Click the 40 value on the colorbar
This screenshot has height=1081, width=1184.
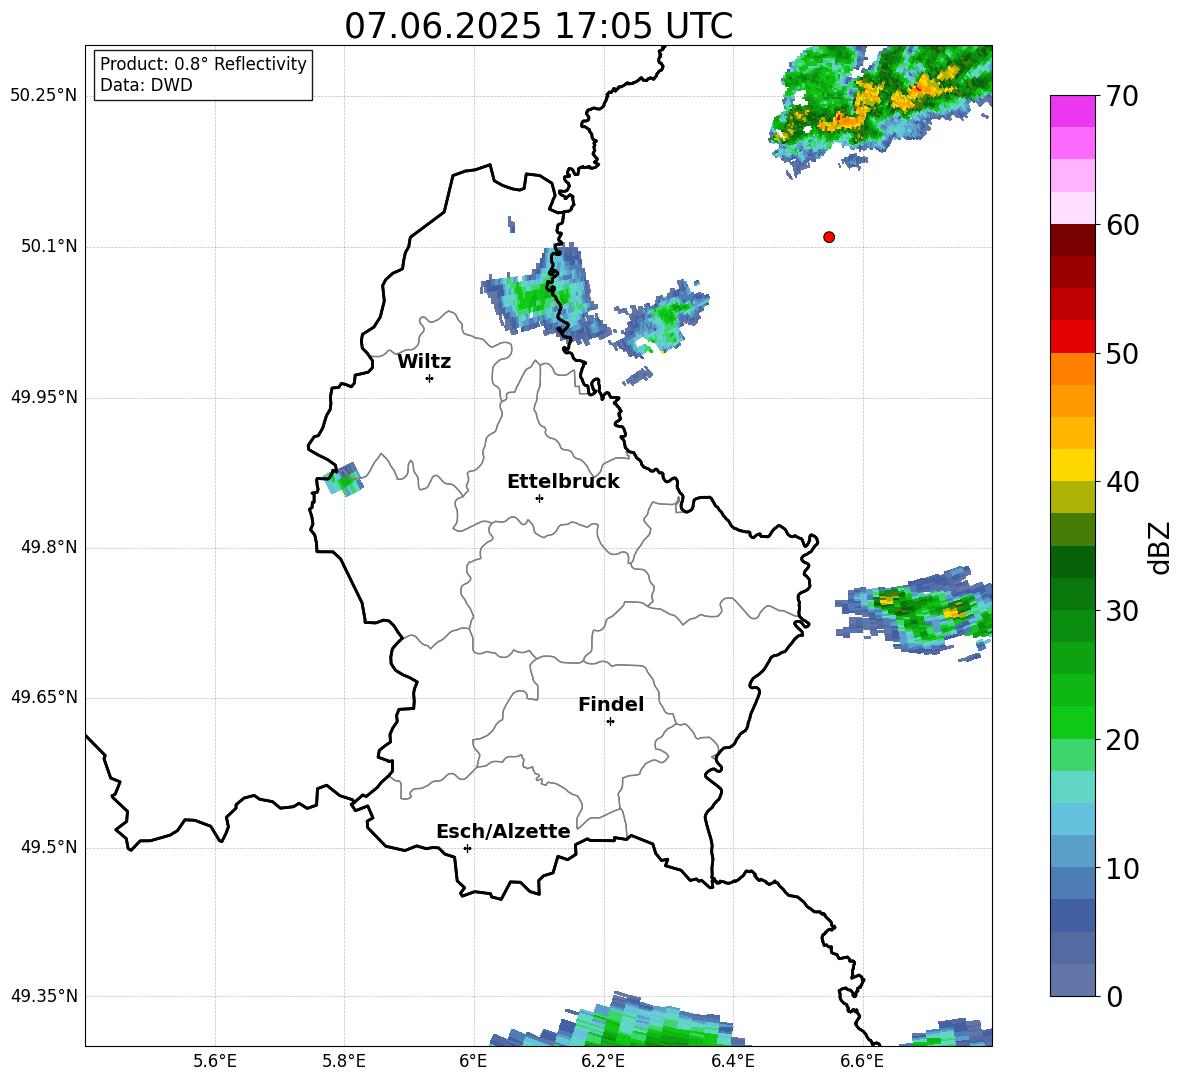[x=1121, y=482]
